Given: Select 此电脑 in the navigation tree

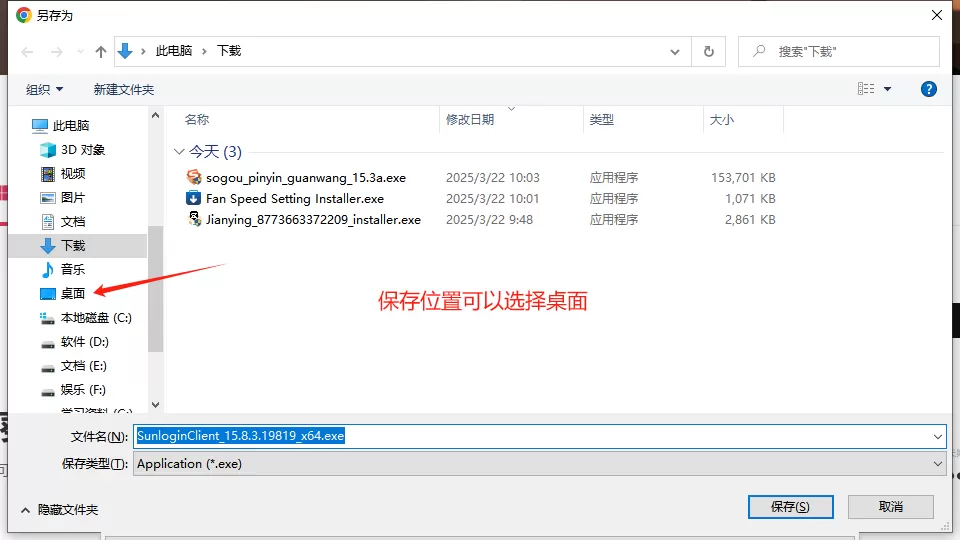Looking at the screenshot, I should click(70, 126).
